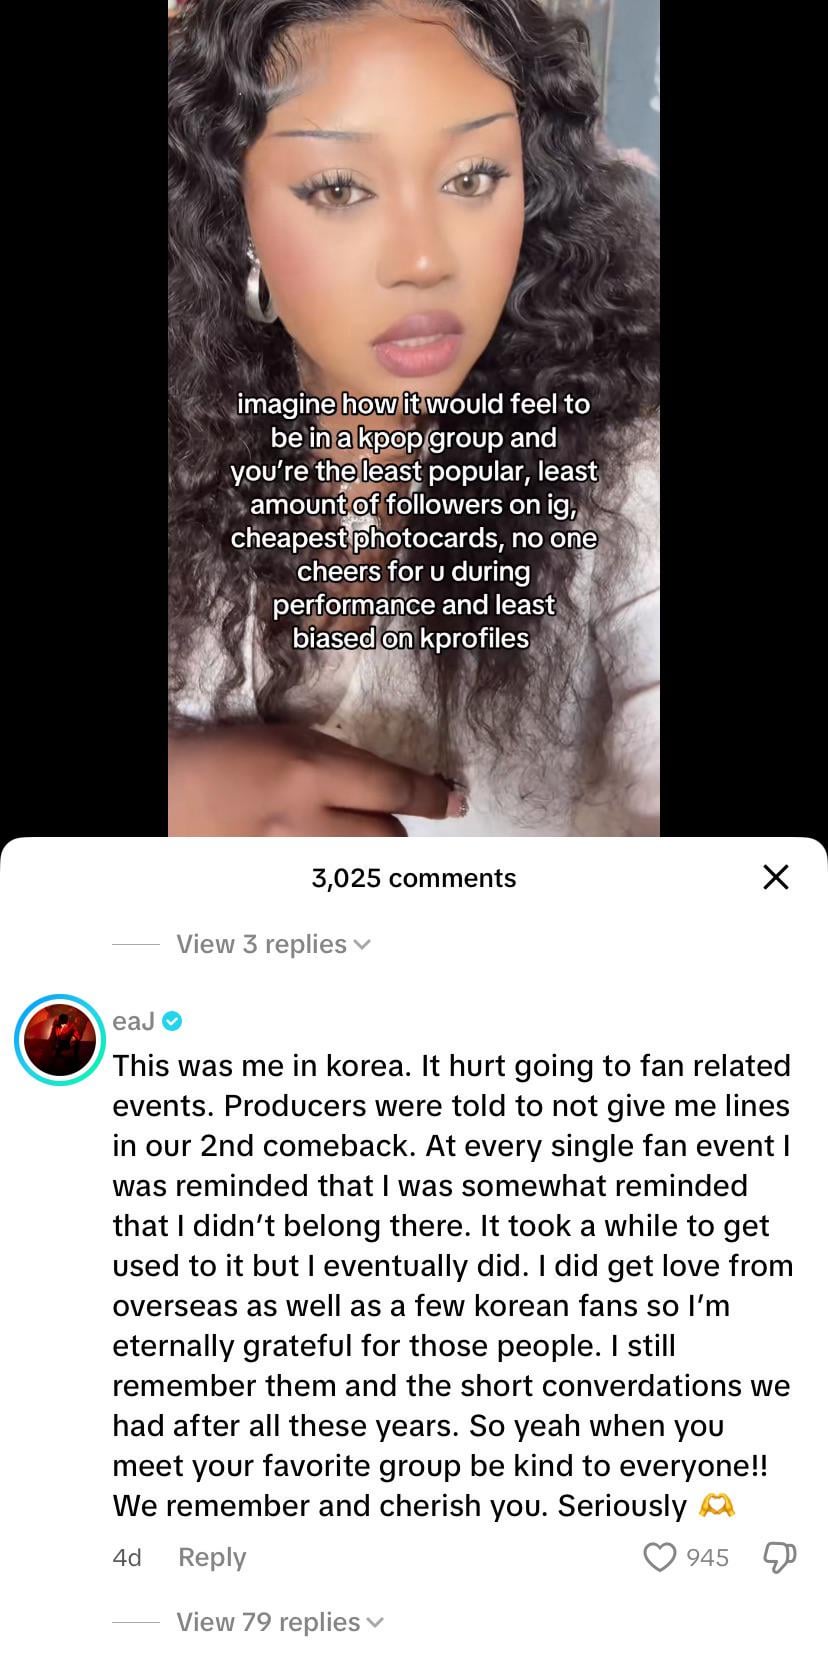Select the heart-hands emoji in the comment
828x1668 pixels.
718,1505
